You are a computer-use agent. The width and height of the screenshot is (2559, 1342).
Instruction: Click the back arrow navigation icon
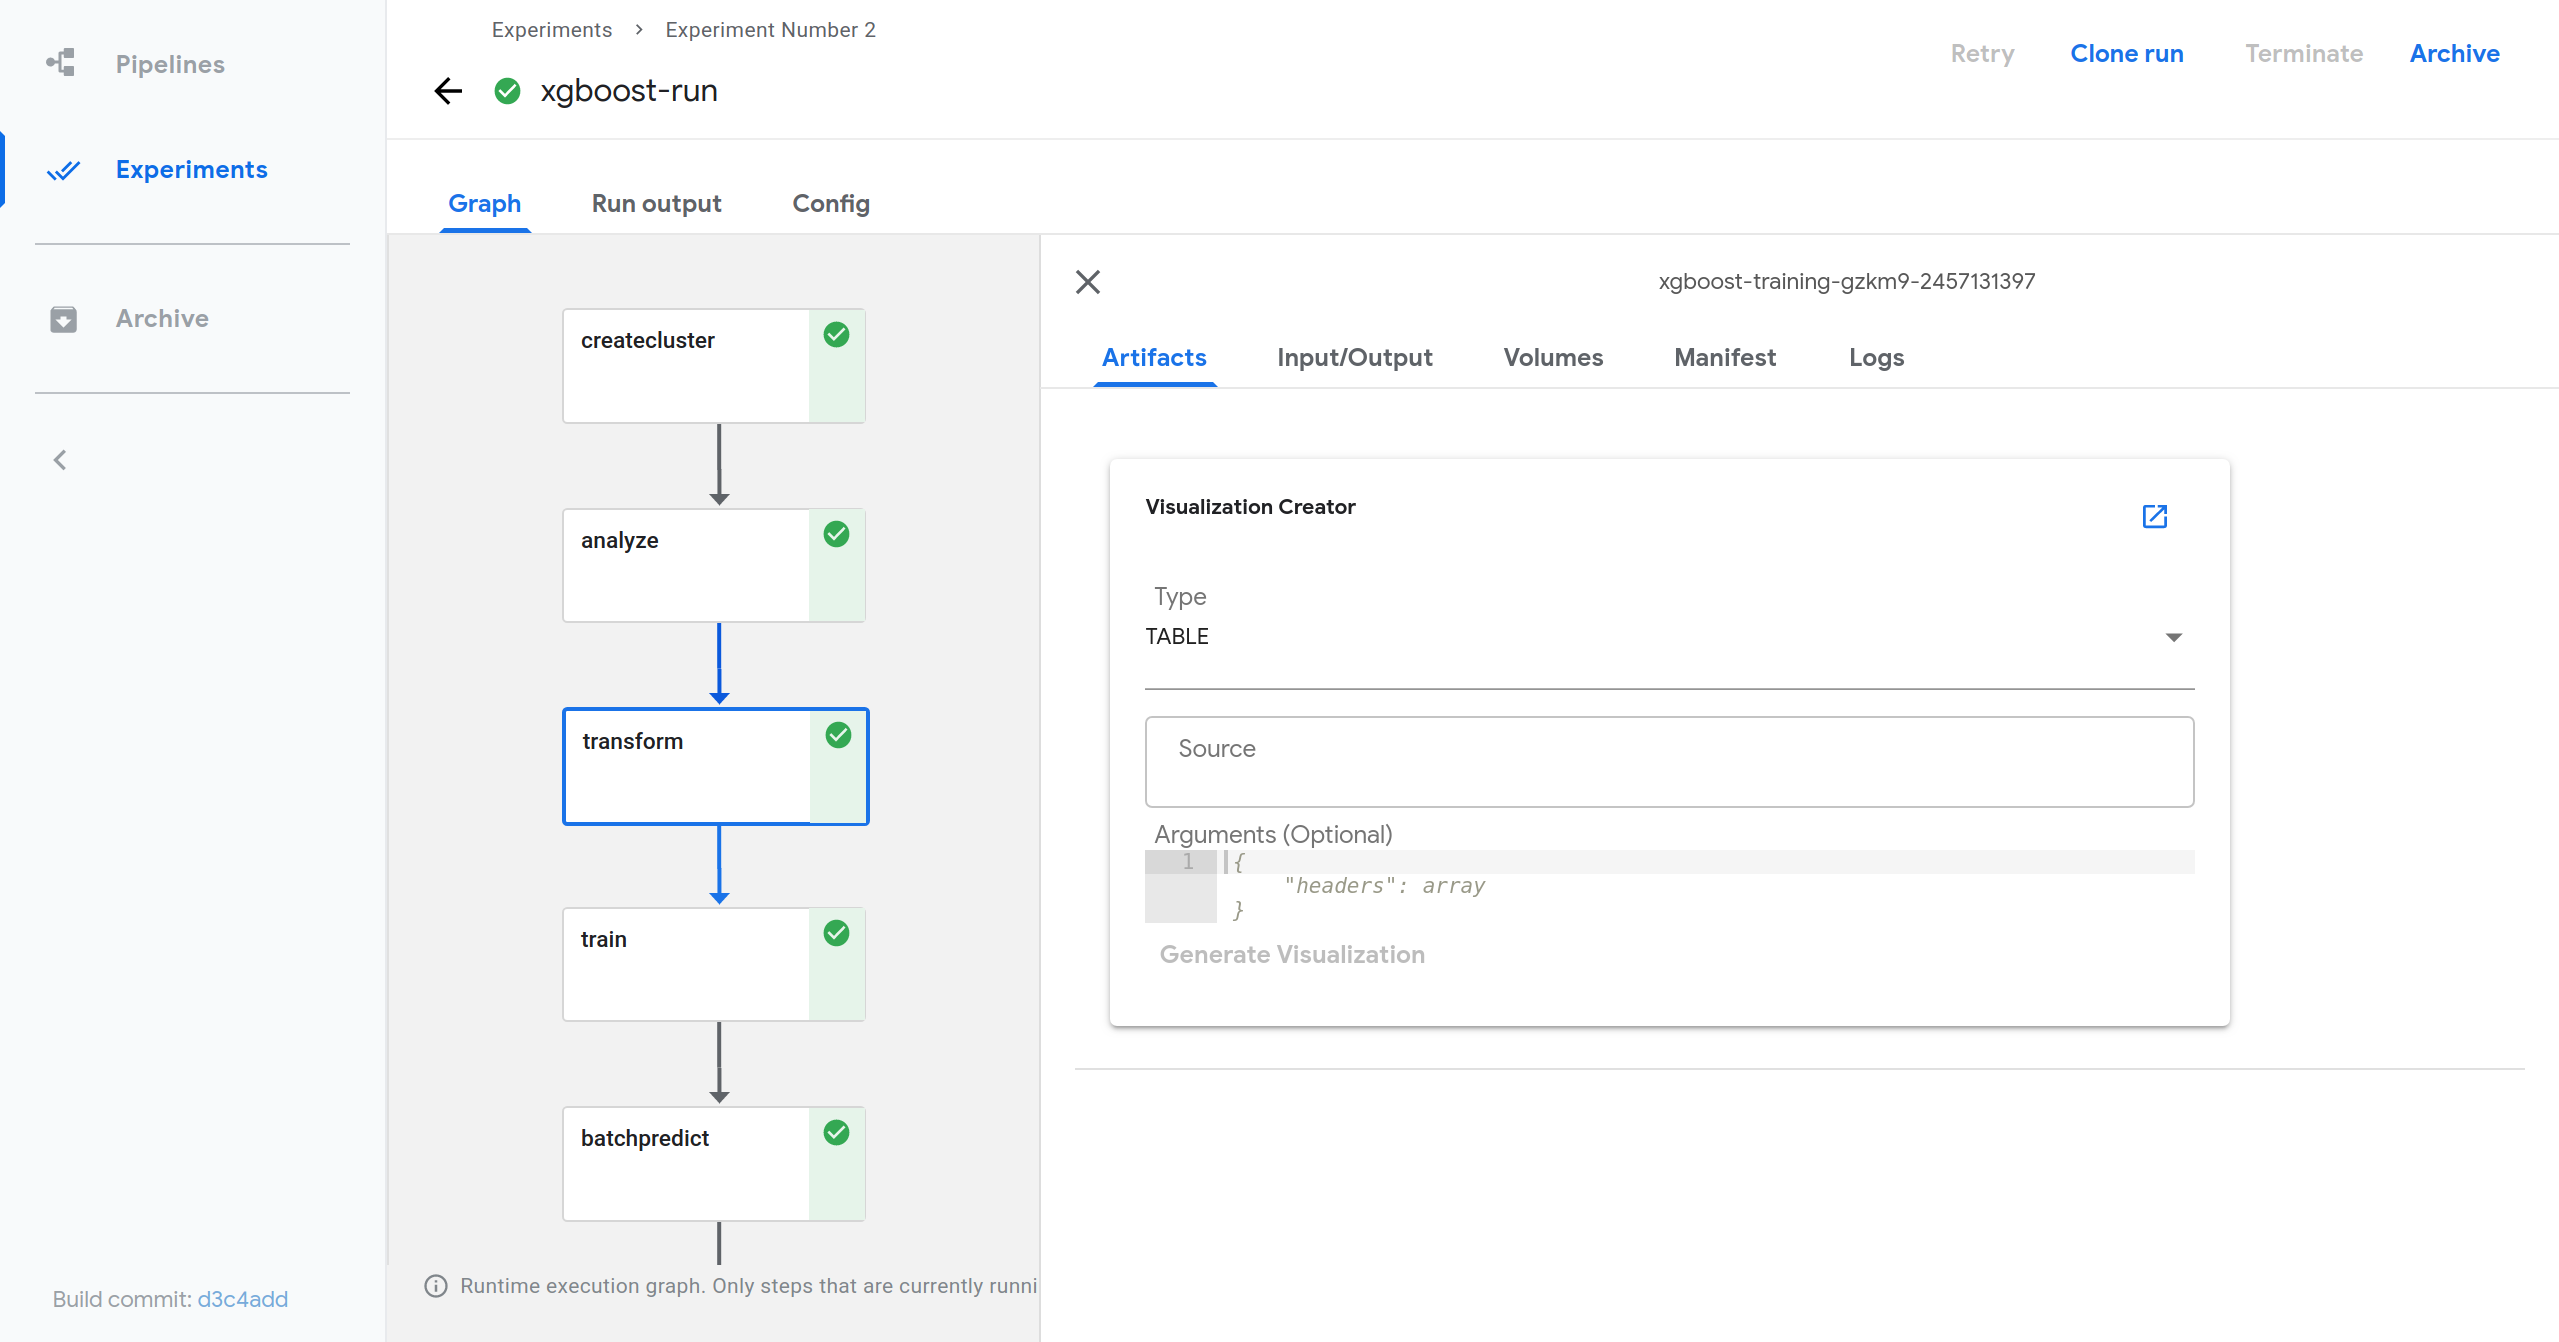449,91
